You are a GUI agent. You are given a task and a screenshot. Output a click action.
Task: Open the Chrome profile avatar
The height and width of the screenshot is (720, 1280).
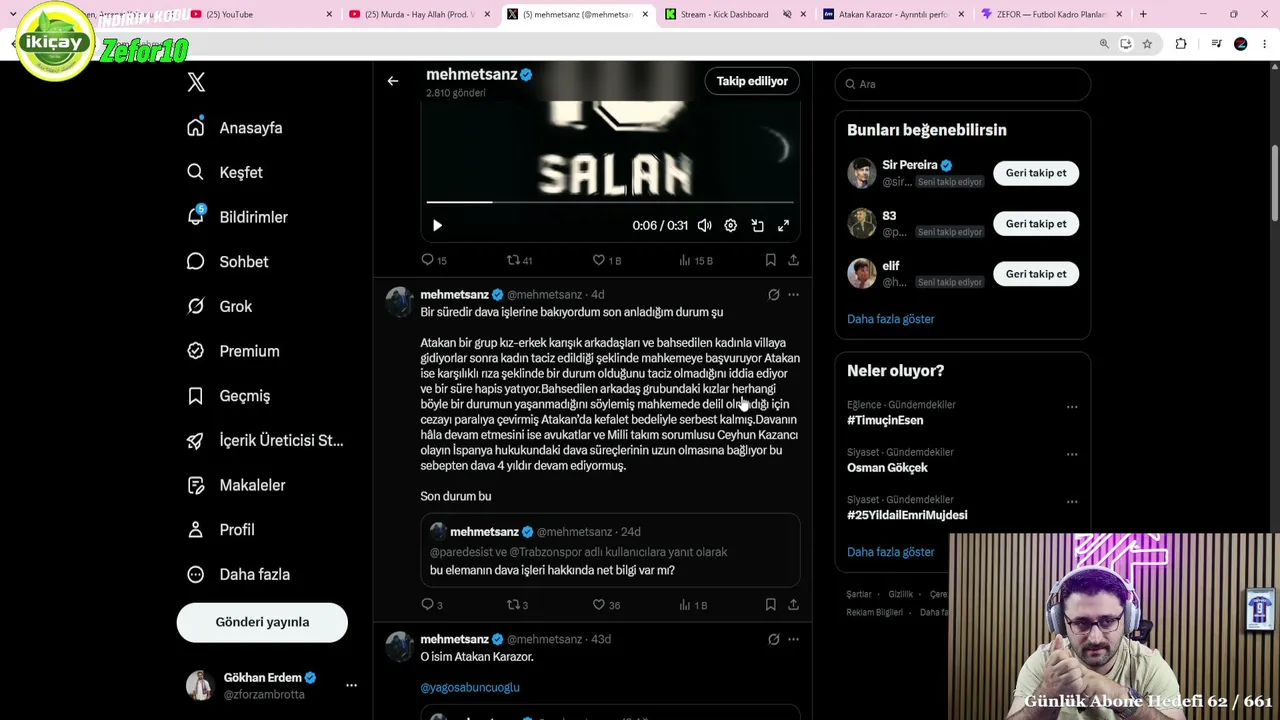pos(1241,44)
